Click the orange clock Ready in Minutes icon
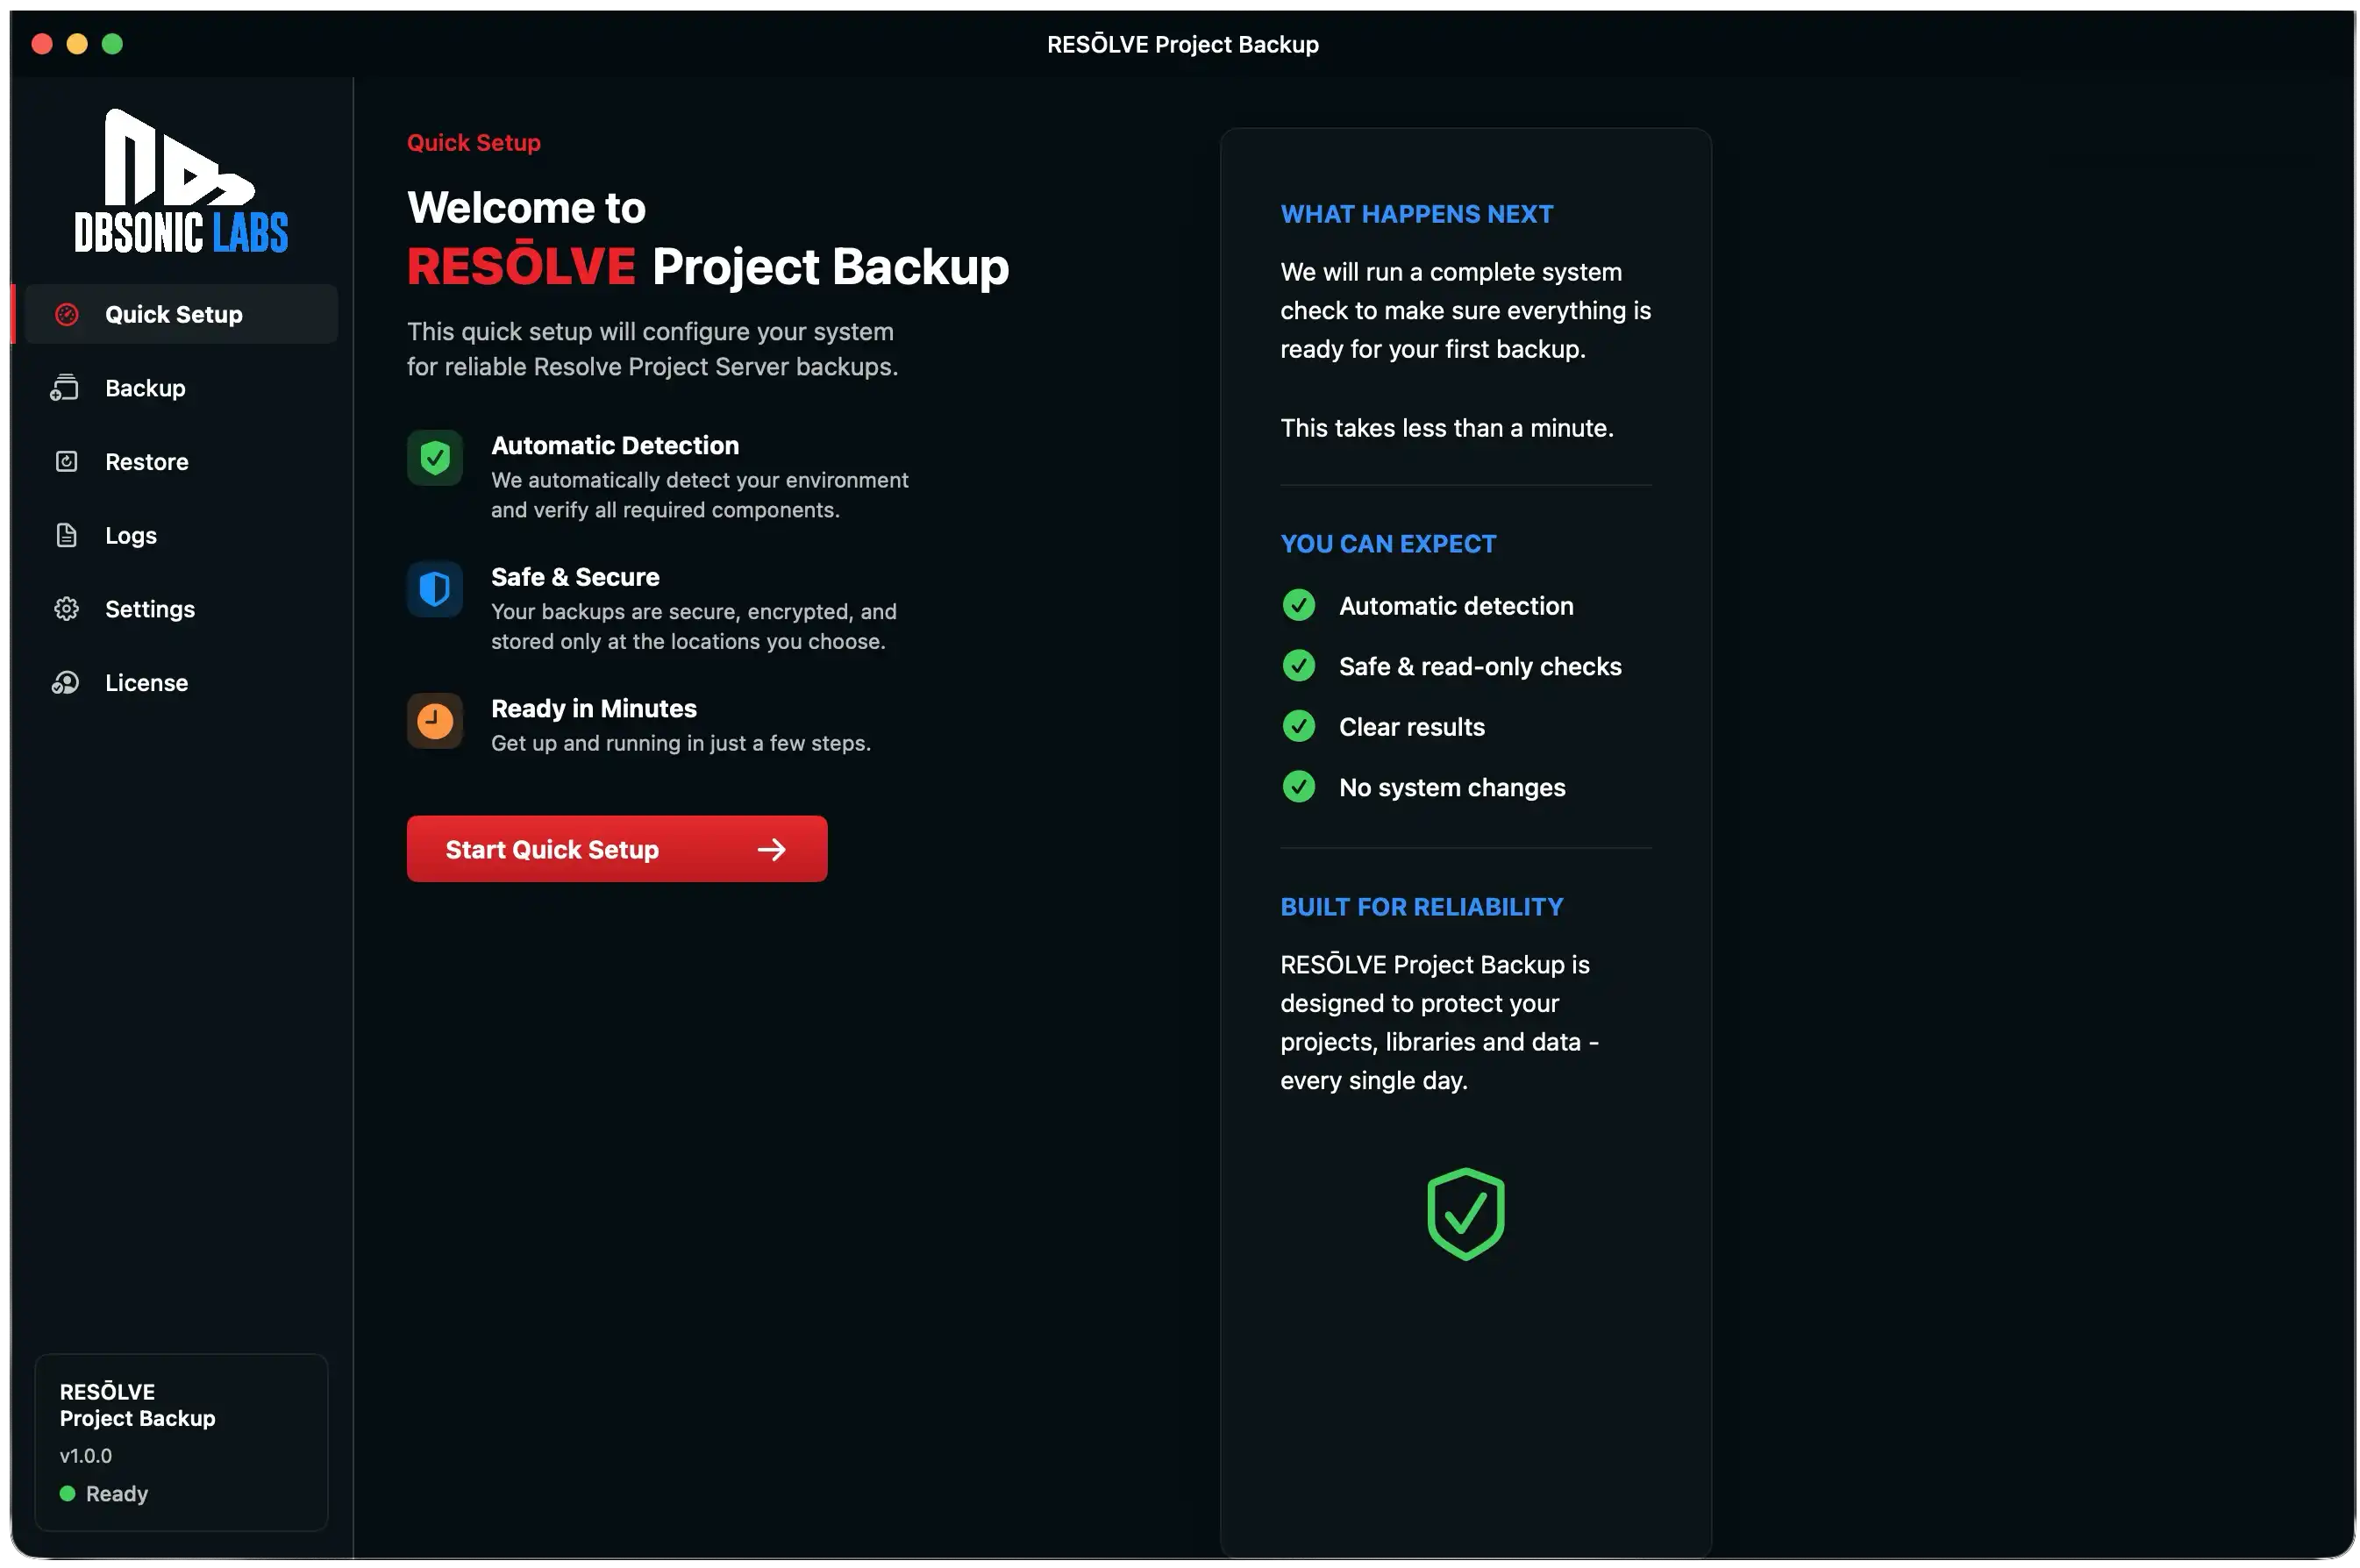Viewport: 2360px width, 1568px height. click(435, 721)
